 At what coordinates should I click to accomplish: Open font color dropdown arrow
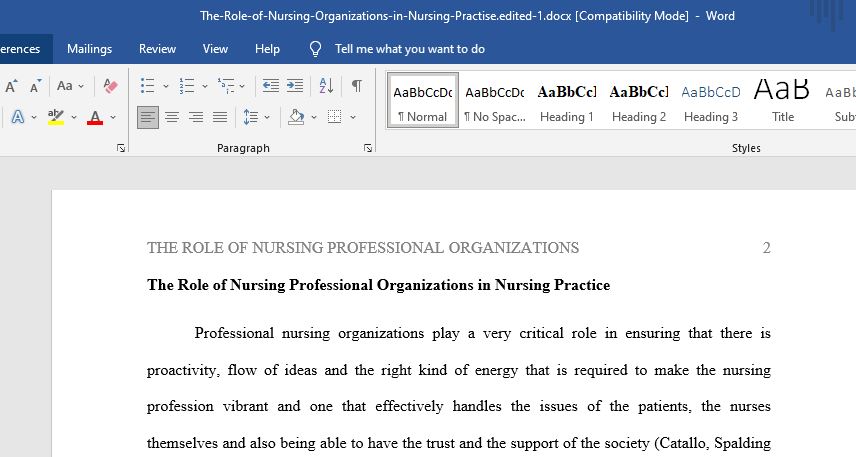pos(113,117)
